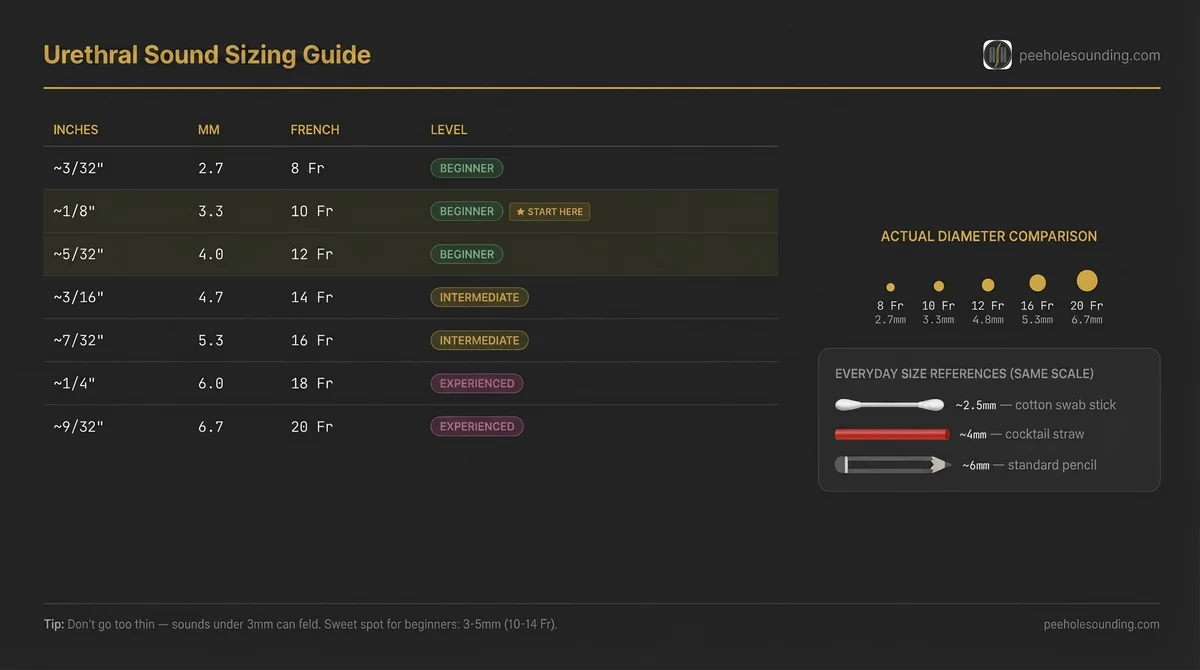The height and width of the screenshot is (670, 1200).
Task: Toggle the EXPERIENCED badge for 18 Fr
Action: [477, 383]
